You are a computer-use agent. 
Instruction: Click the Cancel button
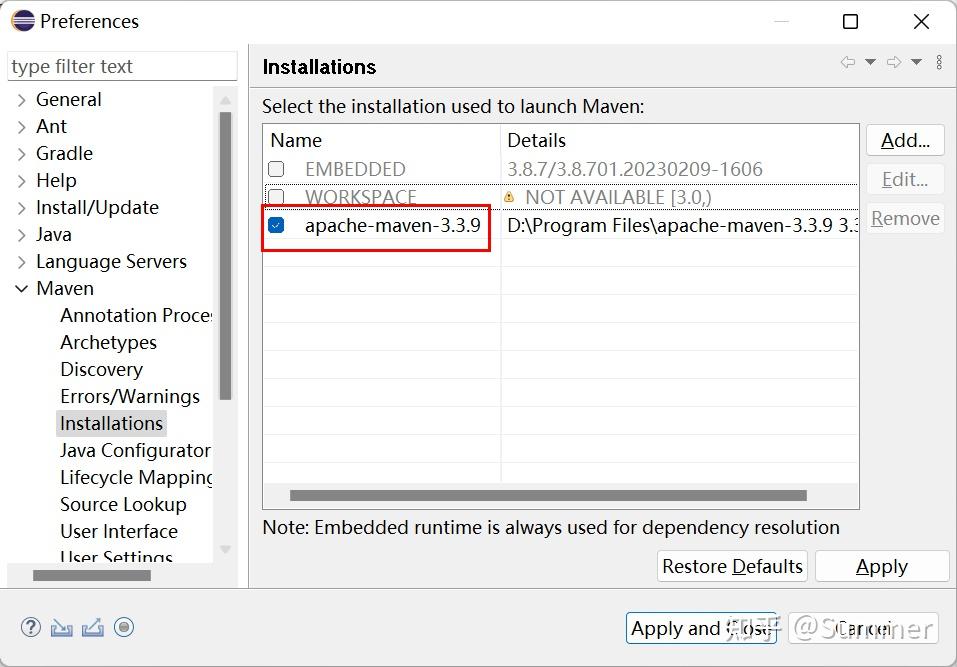click(863, 628)
